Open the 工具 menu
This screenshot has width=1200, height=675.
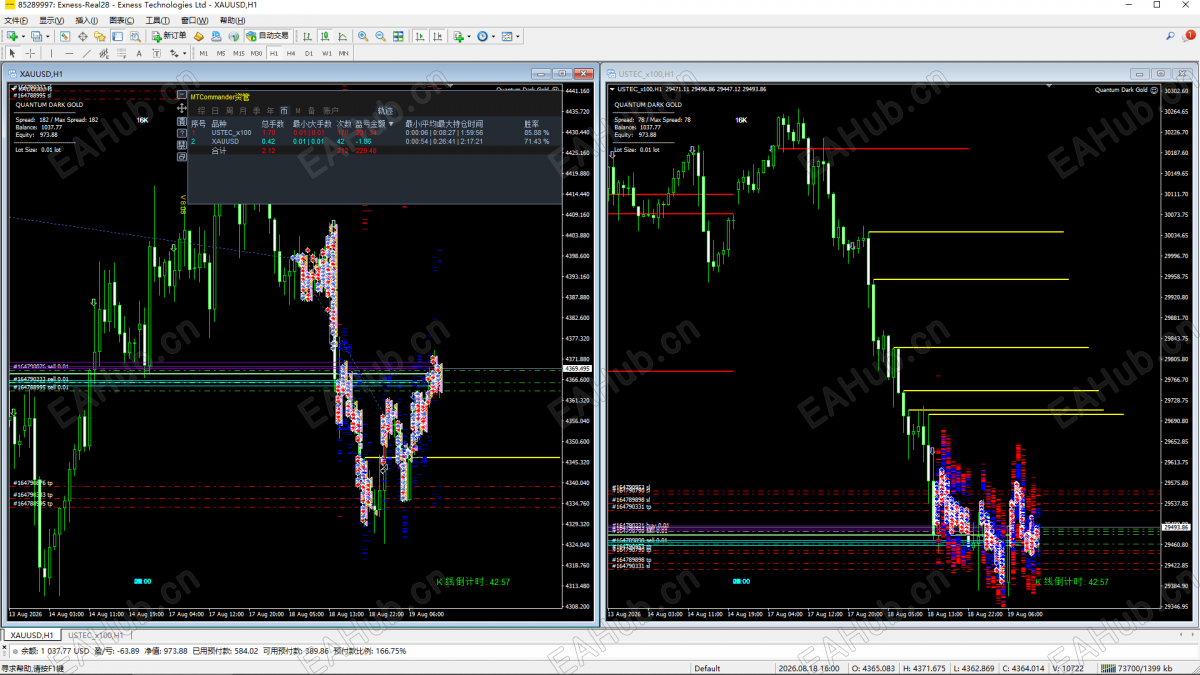(158, 20)
